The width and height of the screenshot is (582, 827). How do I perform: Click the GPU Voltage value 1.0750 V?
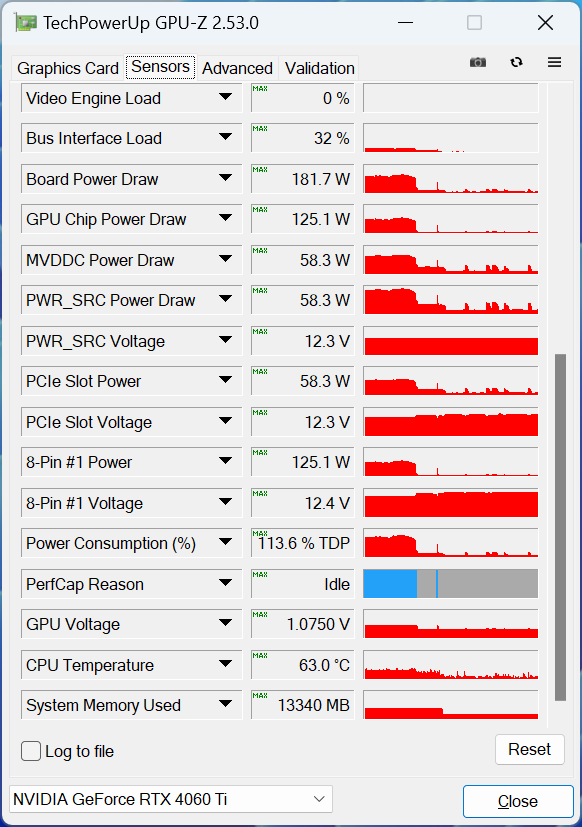[x=302, y=624]
